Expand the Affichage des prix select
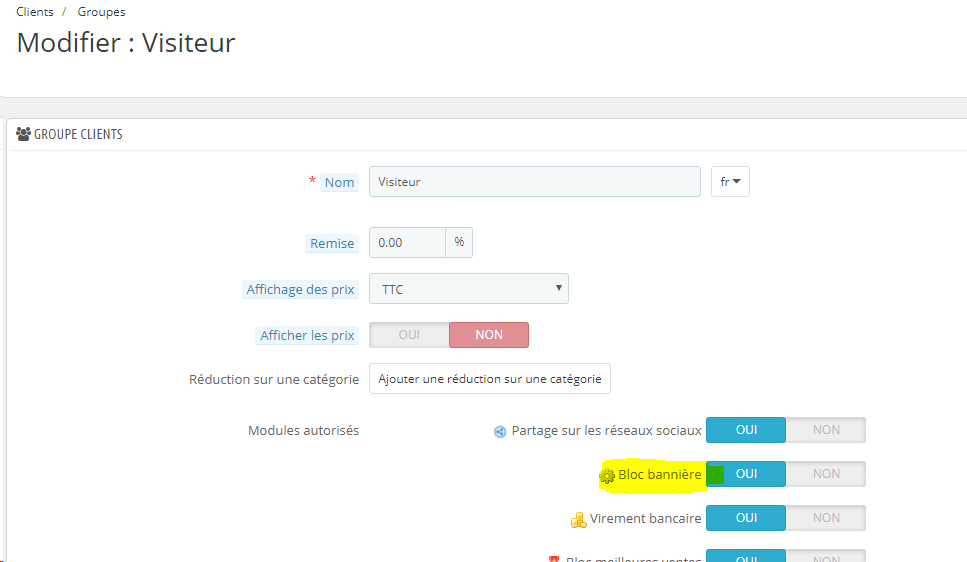This screenshot has height=562, width=967. point(469,289)
